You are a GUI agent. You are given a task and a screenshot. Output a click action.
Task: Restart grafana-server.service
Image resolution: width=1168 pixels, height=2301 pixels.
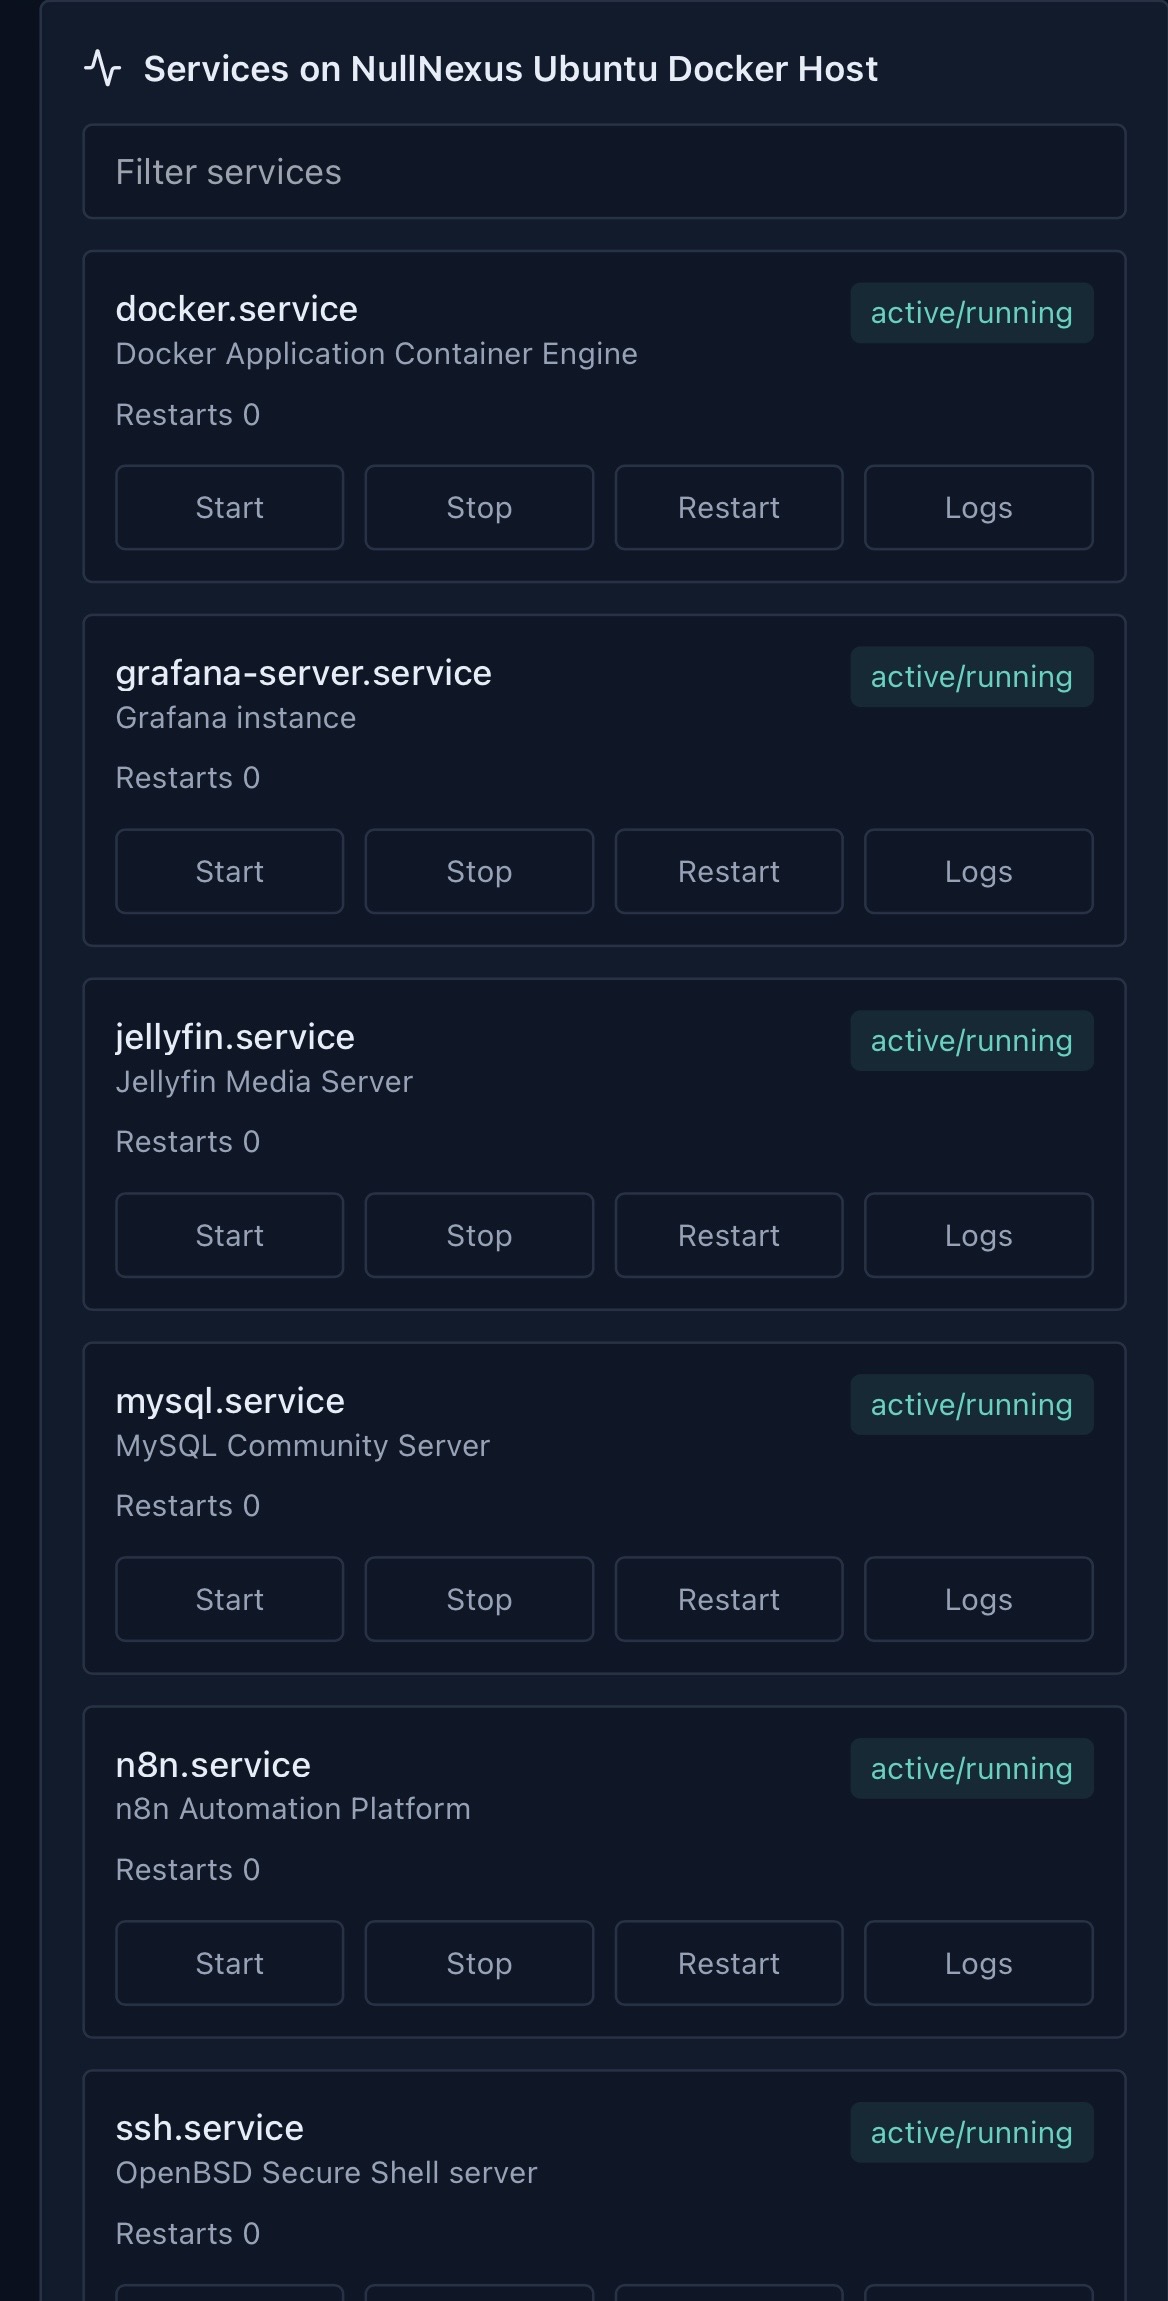pos(729,871)
